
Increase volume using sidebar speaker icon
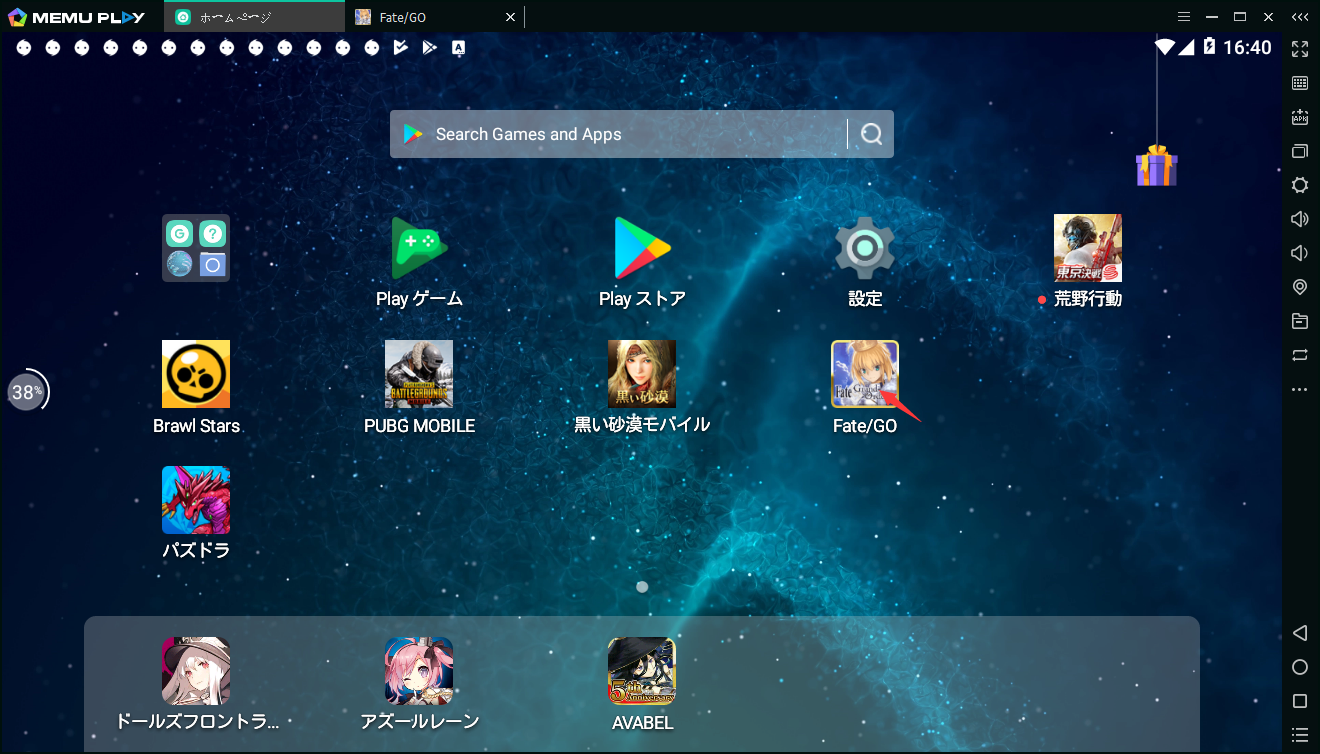pyautogui.click(x=1300, y=219)
